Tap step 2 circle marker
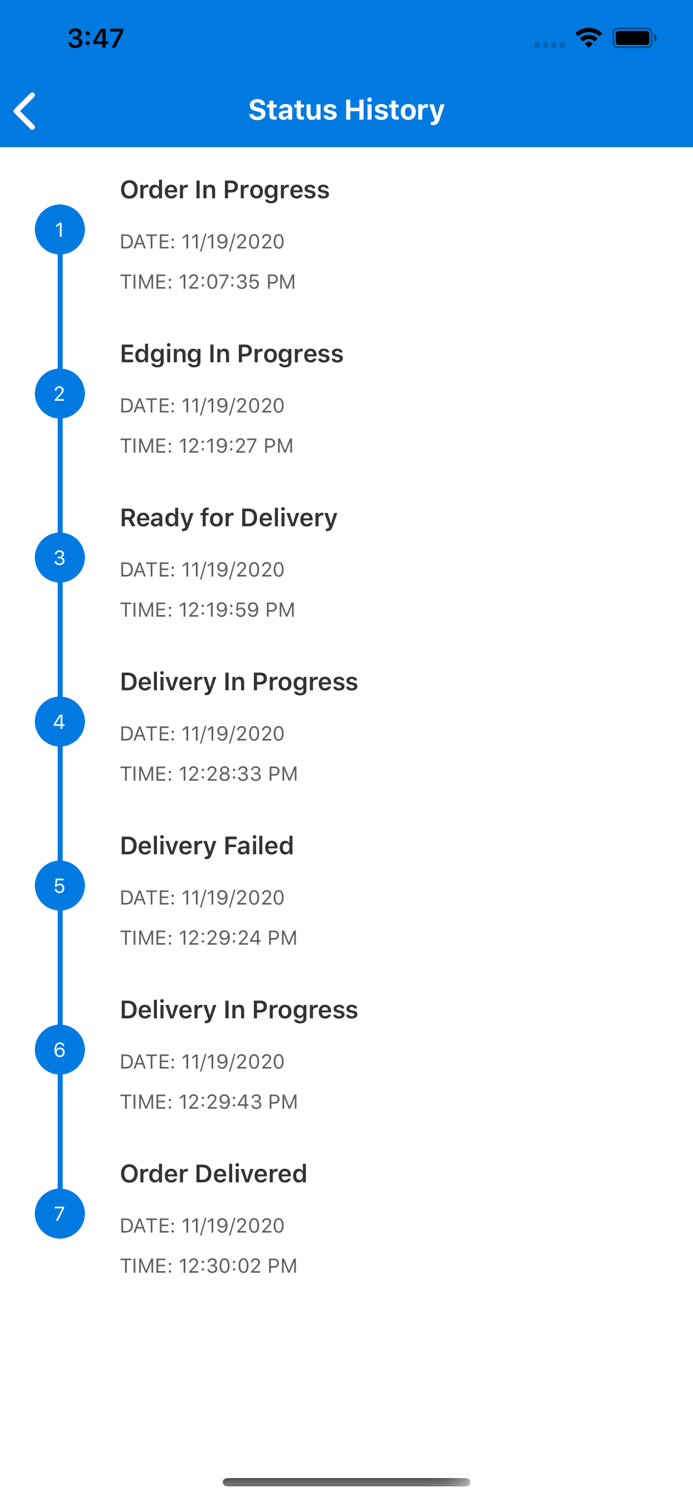The width and height of the screenshot is (693, 1500). (60, 394)
